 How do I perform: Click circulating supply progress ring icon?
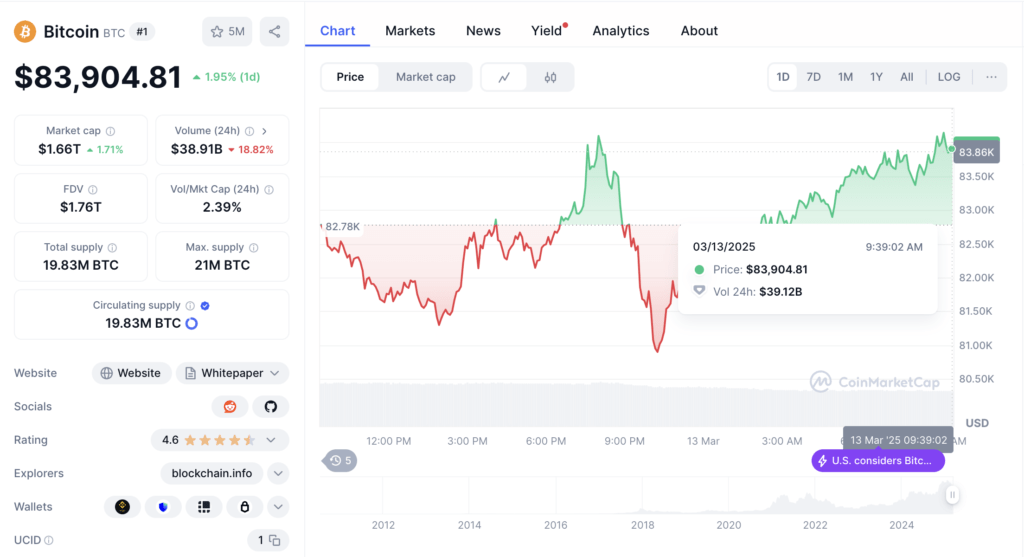point(191,323)
